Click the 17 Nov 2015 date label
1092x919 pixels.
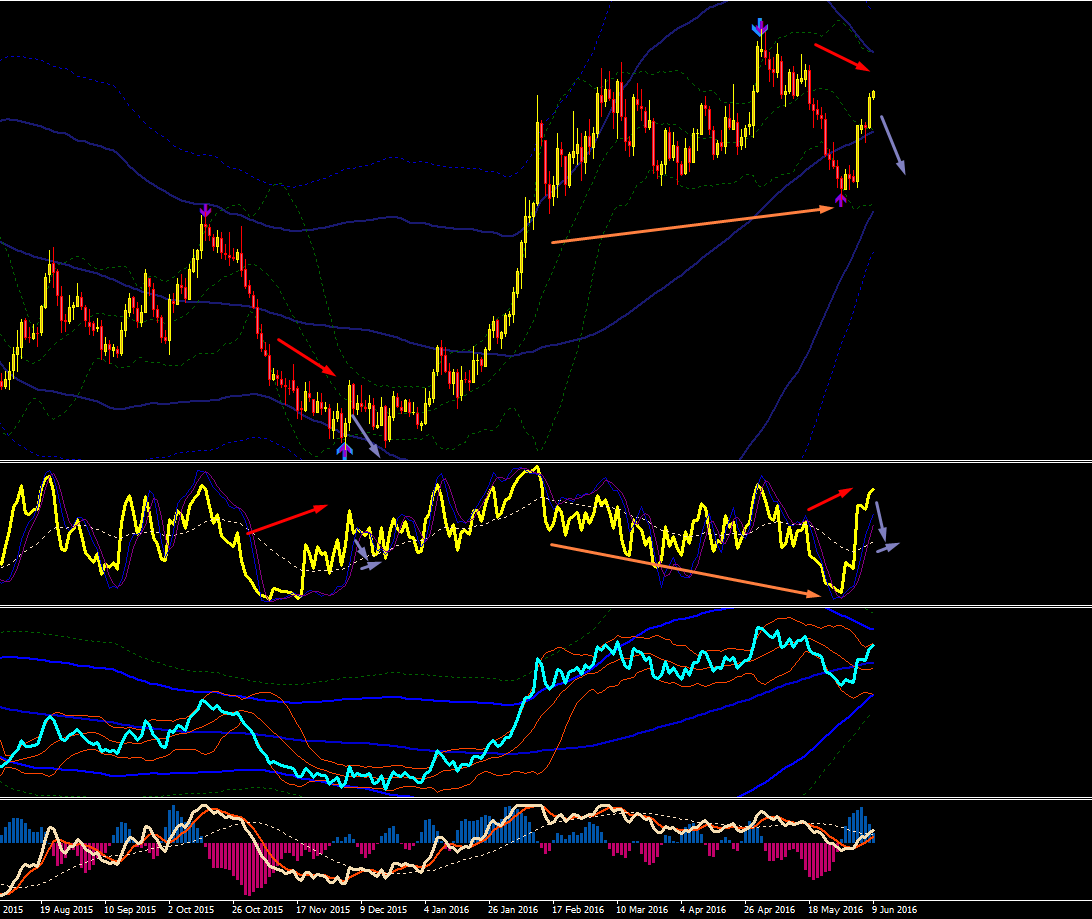322,909
